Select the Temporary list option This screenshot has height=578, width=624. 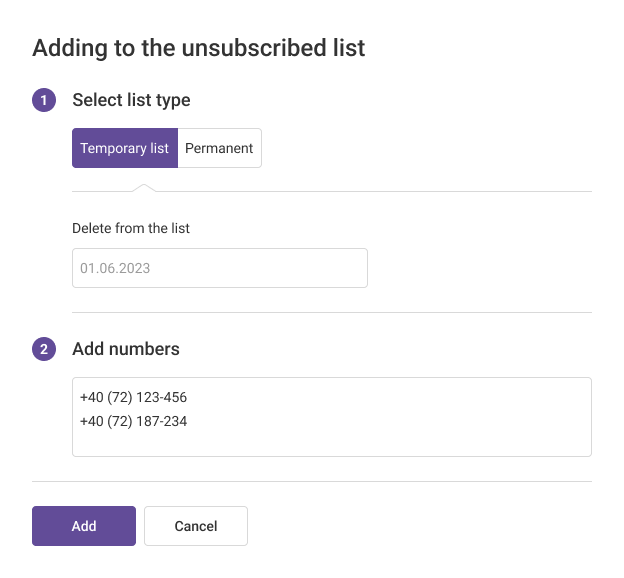pos(125,148)
